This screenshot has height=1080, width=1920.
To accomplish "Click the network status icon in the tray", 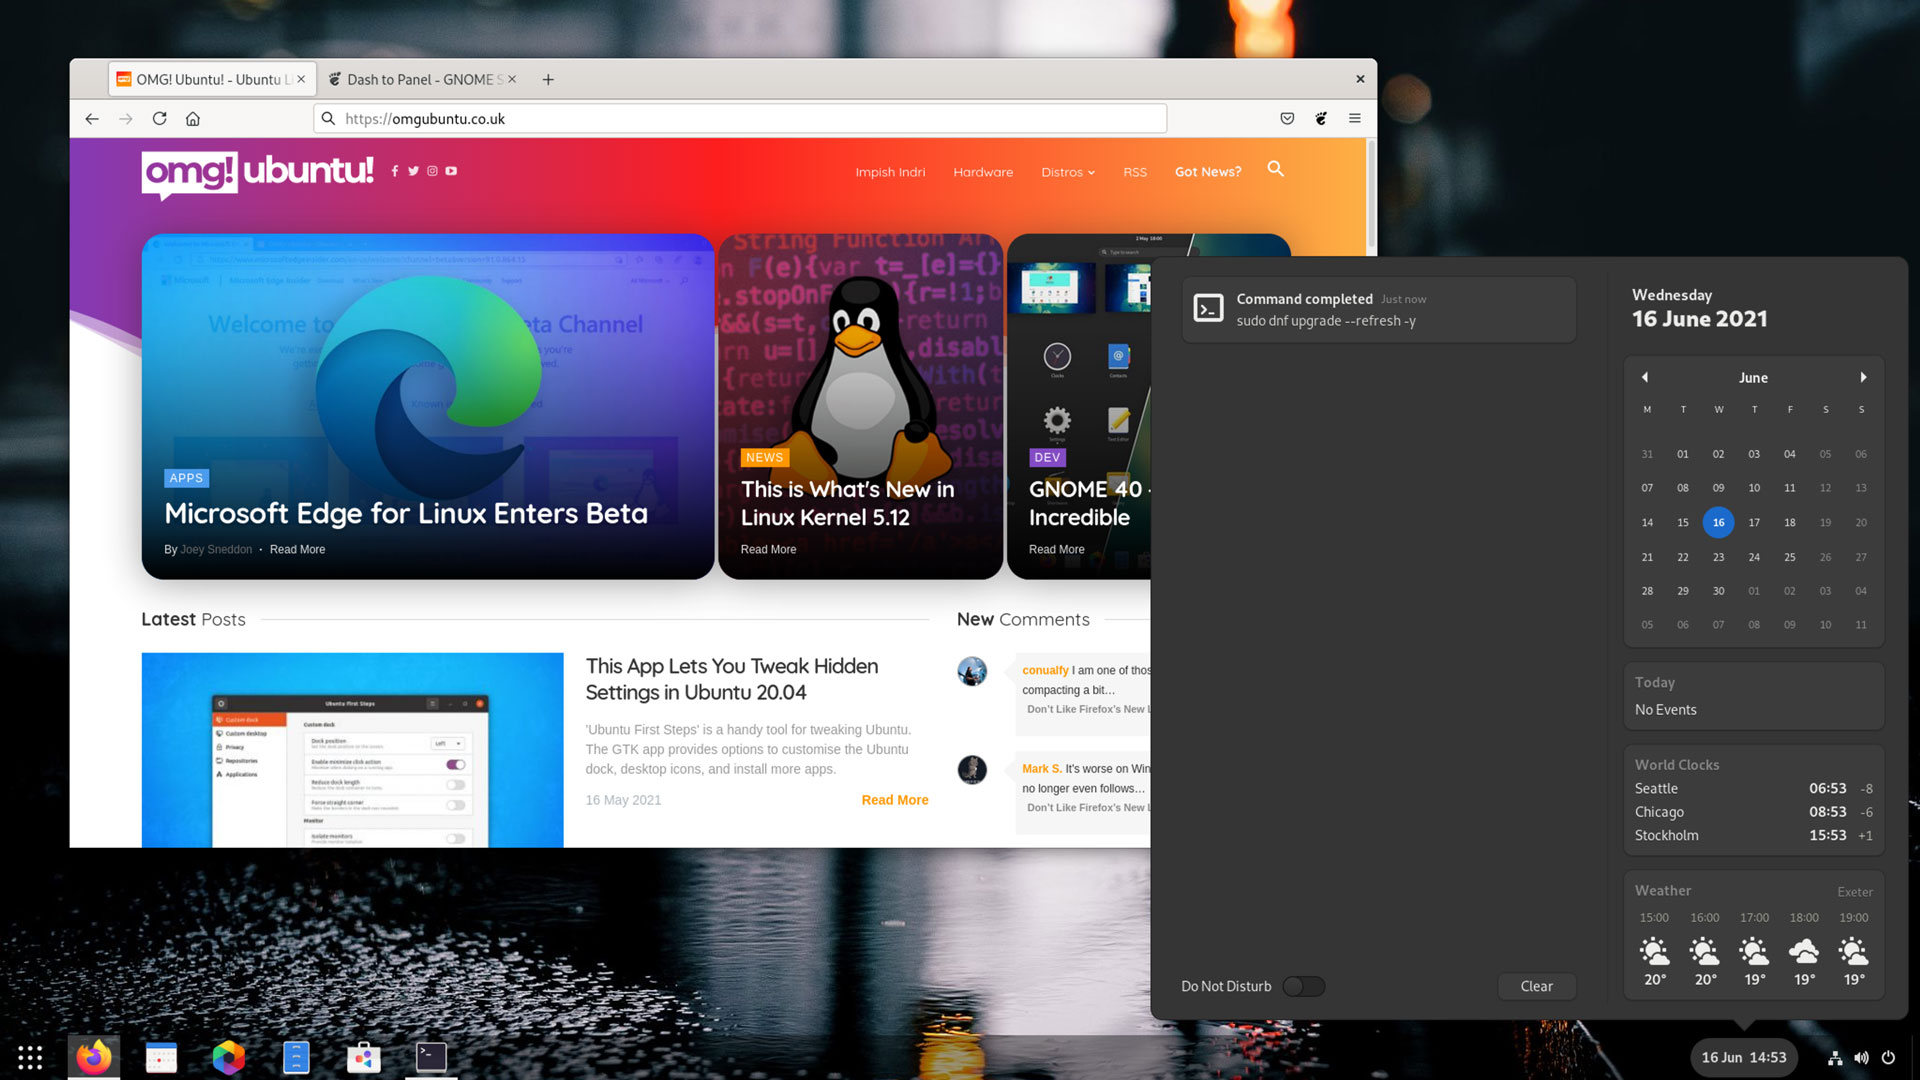I will click(x=1835, y=1058).
